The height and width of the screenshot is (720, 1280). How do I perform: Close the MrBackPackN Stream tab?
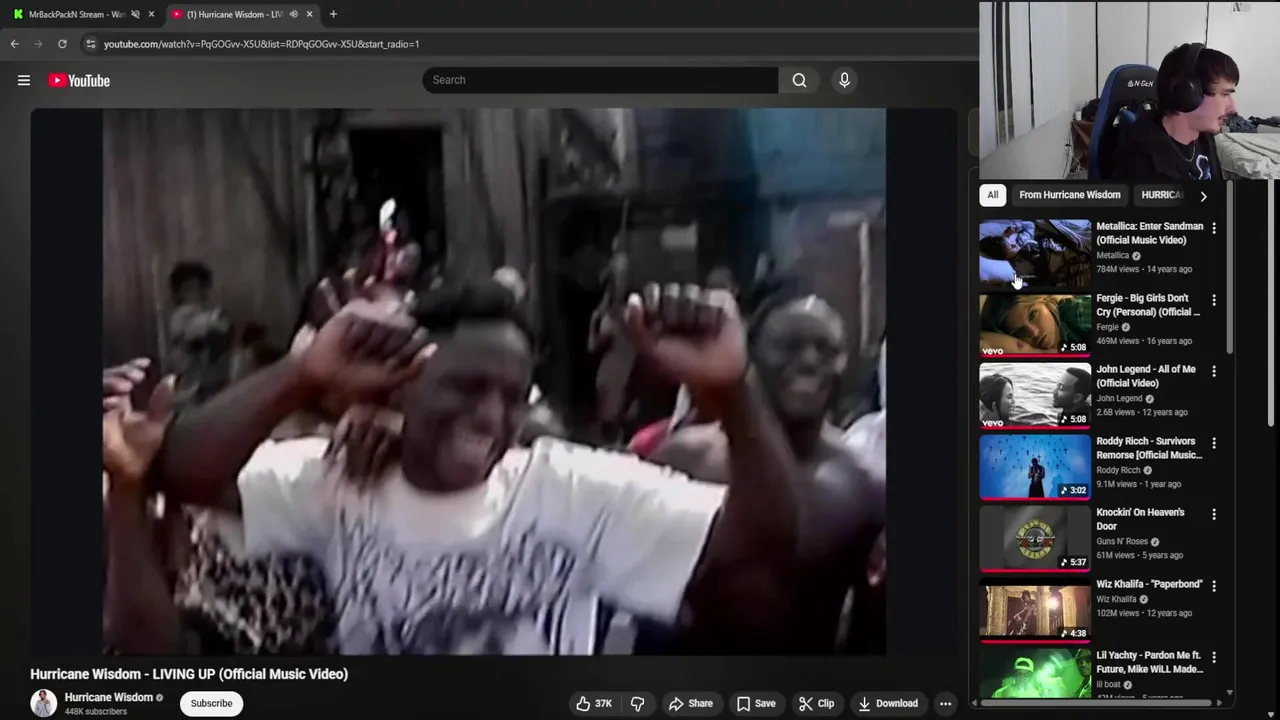(x=151, y=14)
